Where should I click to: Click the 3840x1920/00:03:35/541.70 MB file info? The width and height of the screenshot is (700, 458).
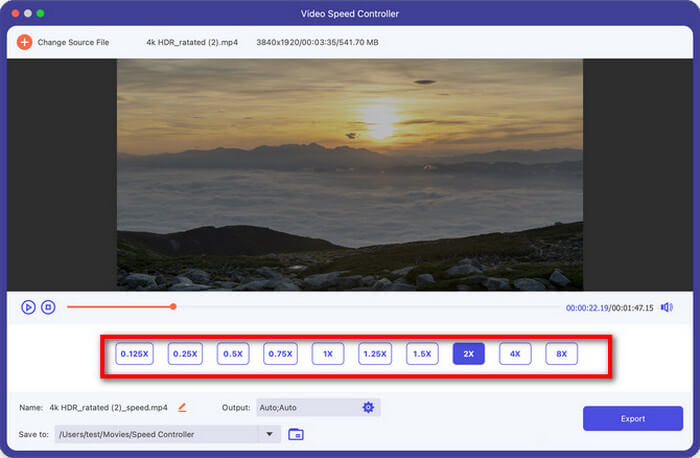tap(317, 42)
